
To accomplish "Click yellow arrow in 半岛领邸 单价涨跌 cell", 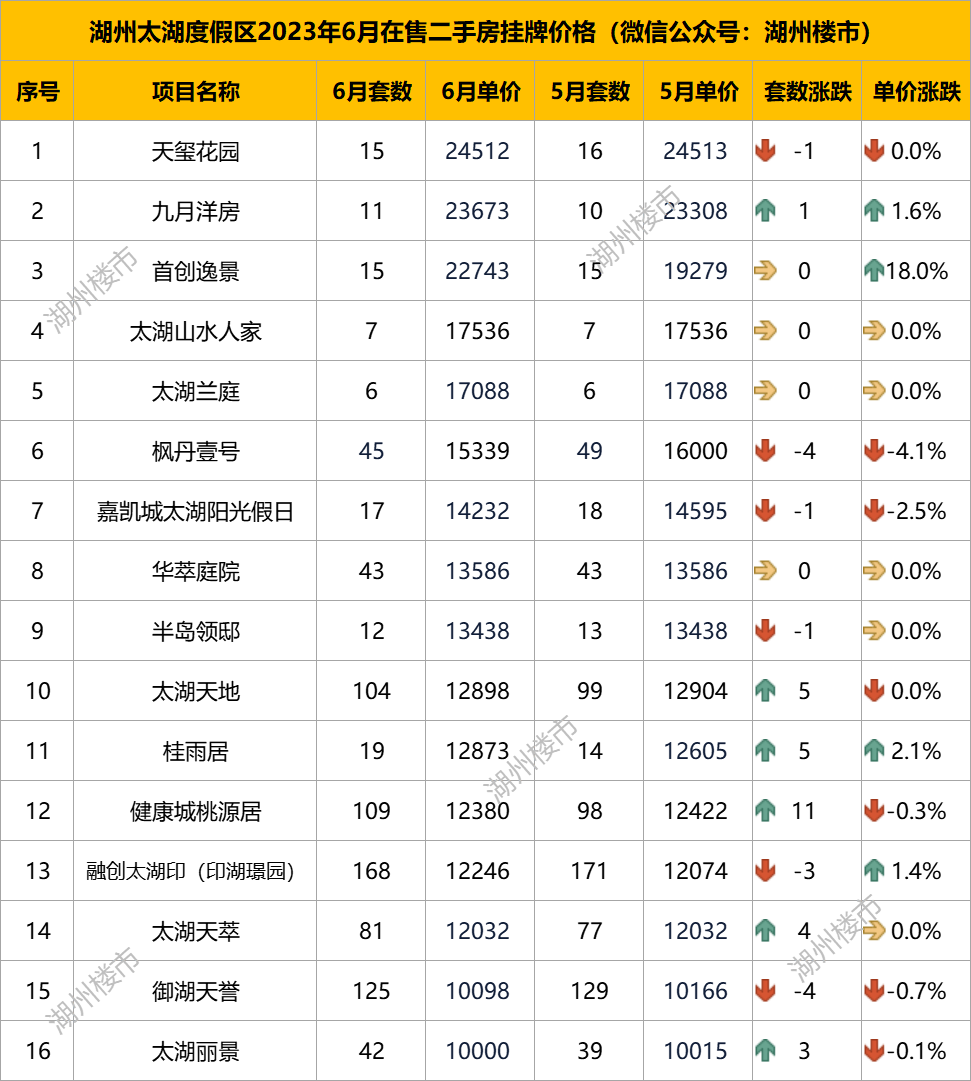I will 874,630.
